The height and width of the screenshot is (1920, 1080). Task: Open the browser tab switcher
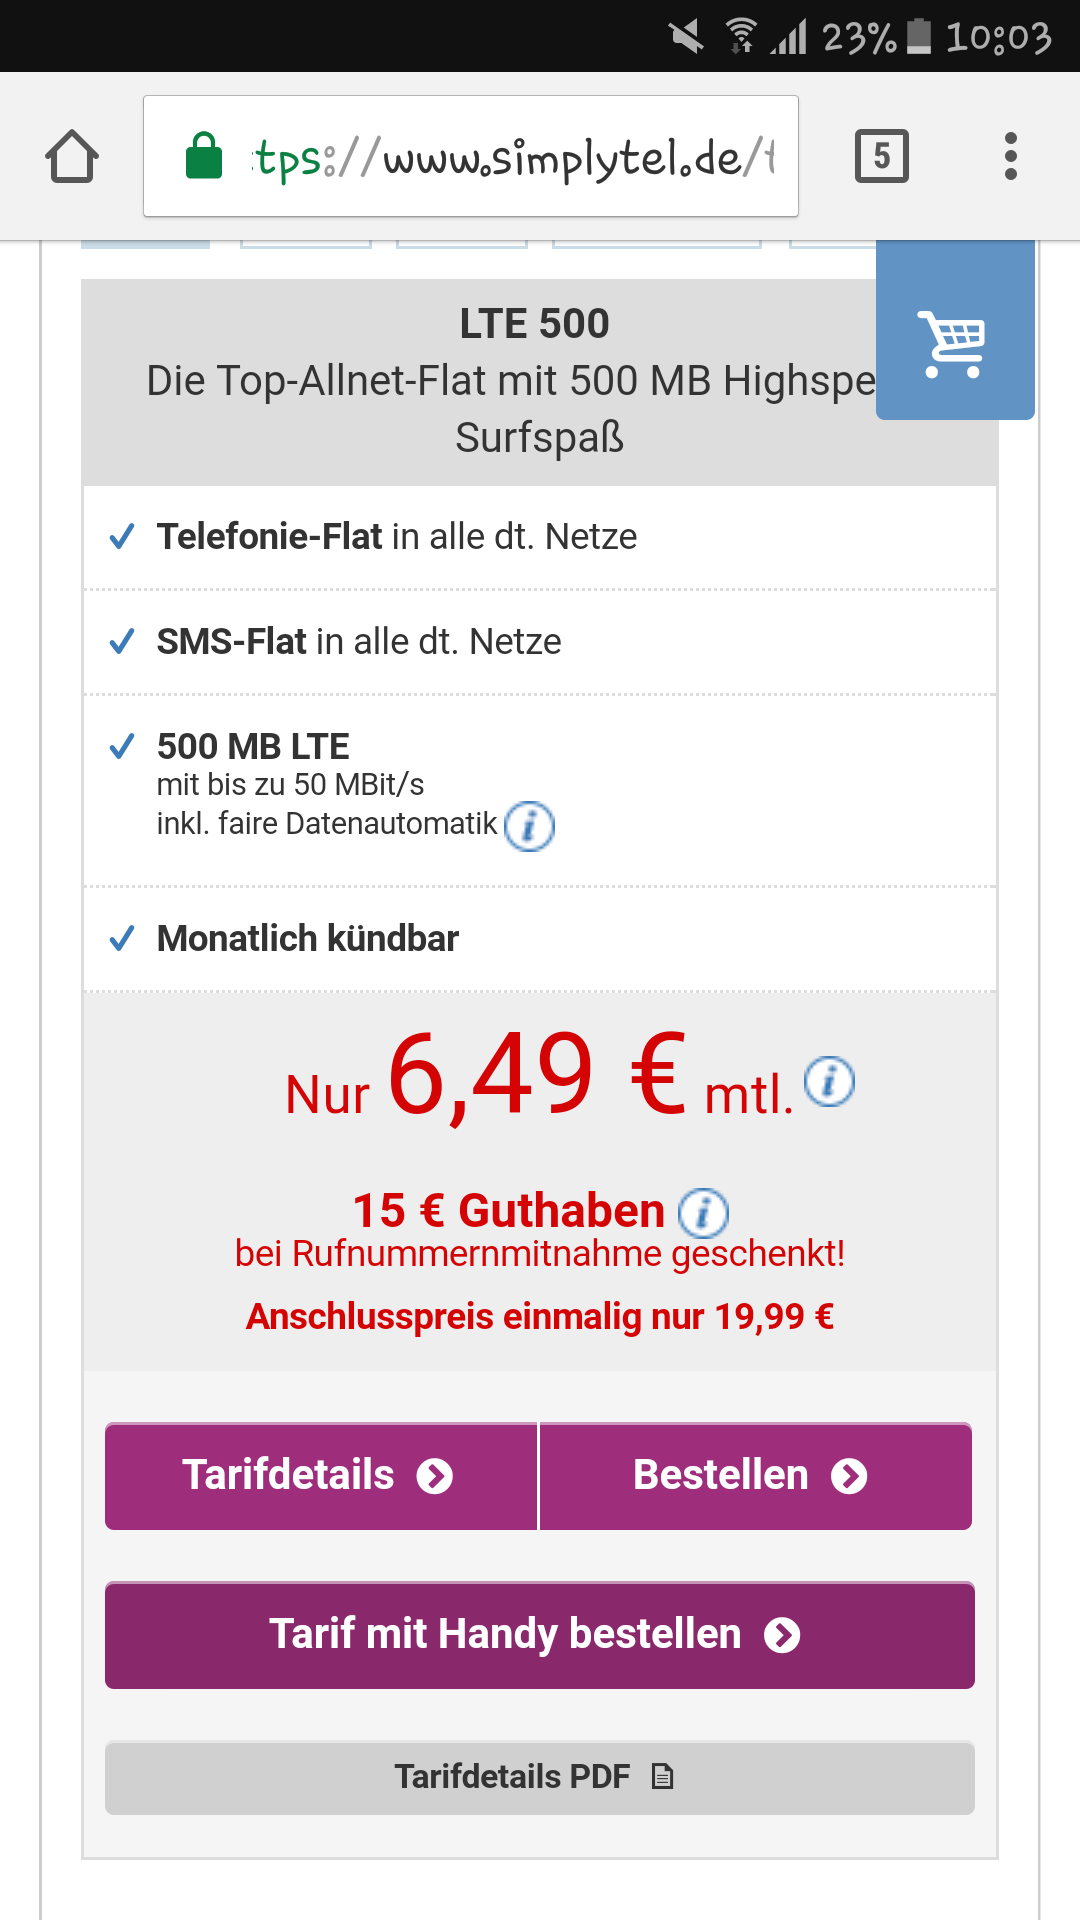coord(881,156)
